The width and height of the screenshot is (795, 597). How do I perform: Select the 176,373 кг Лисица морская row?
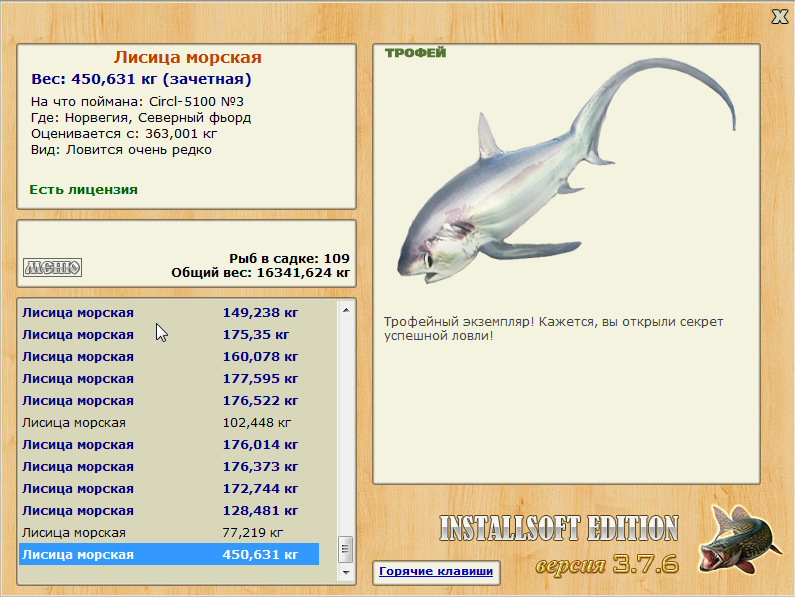coord(169,467)
